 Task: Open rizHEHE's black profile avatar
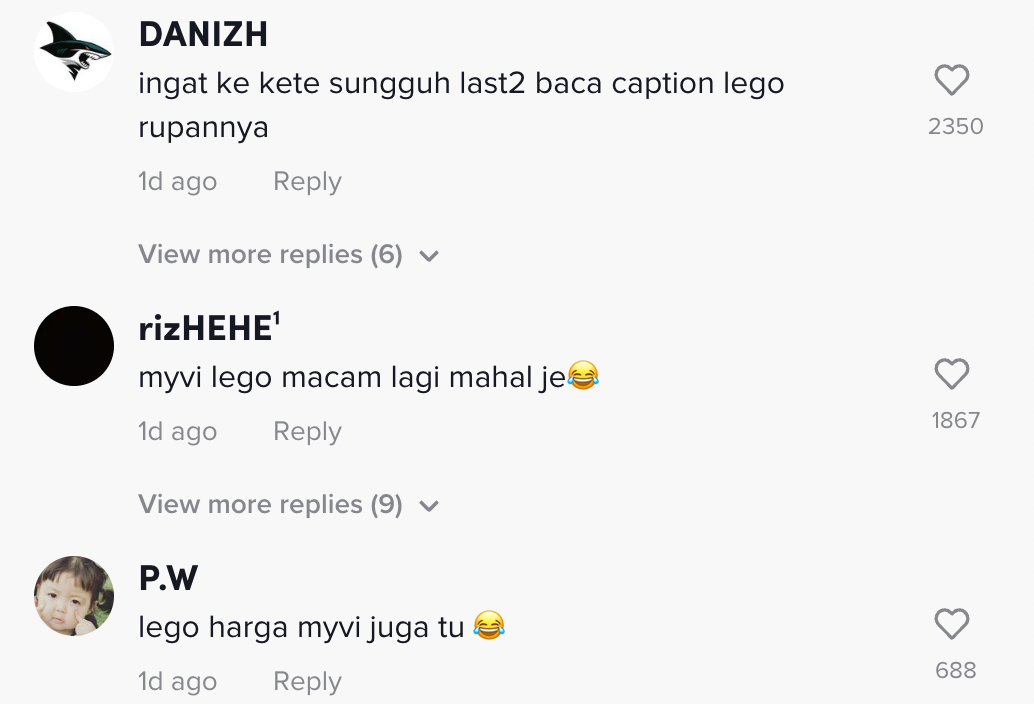[74, 346]
